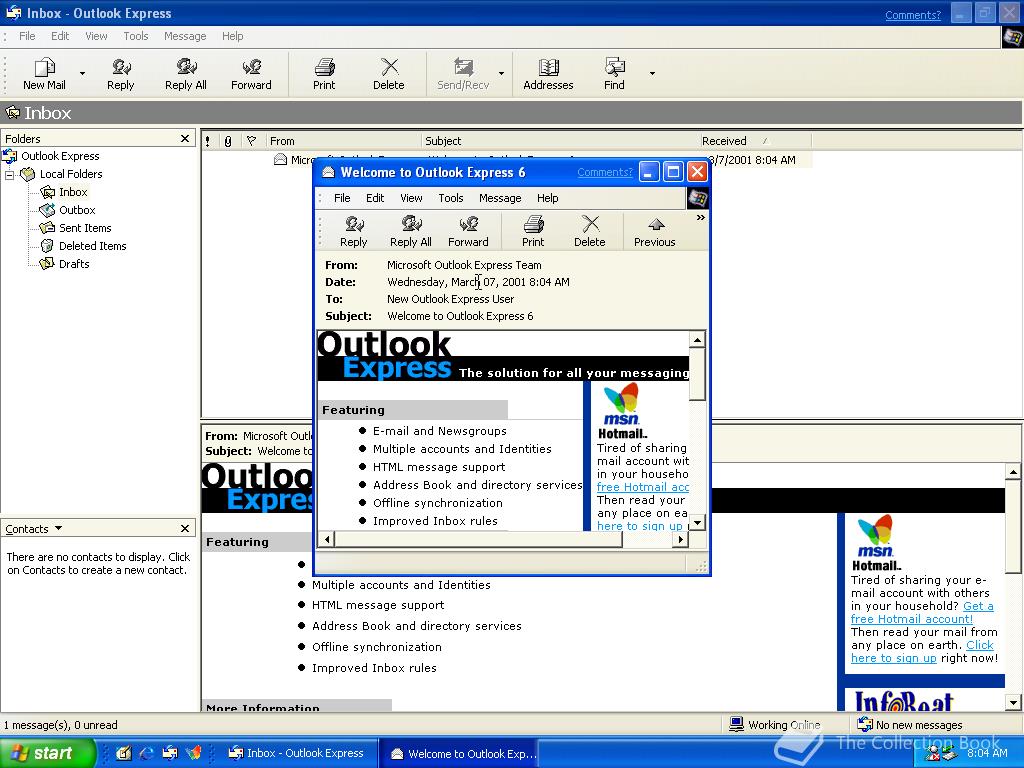Click scroll down arrow in preview pane

pyautogui.click(x=1013, y=703)
